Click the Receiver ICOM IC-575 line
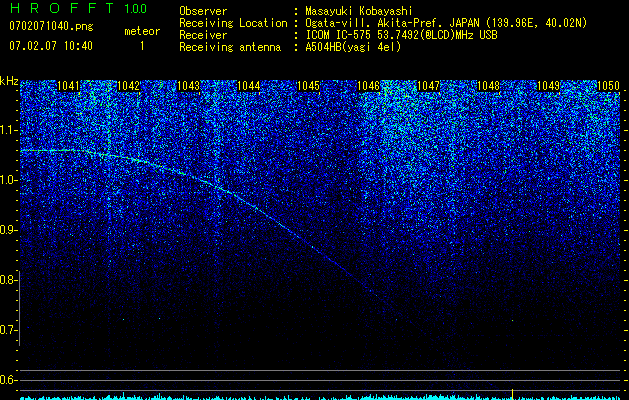 click(x=338, y=35)
